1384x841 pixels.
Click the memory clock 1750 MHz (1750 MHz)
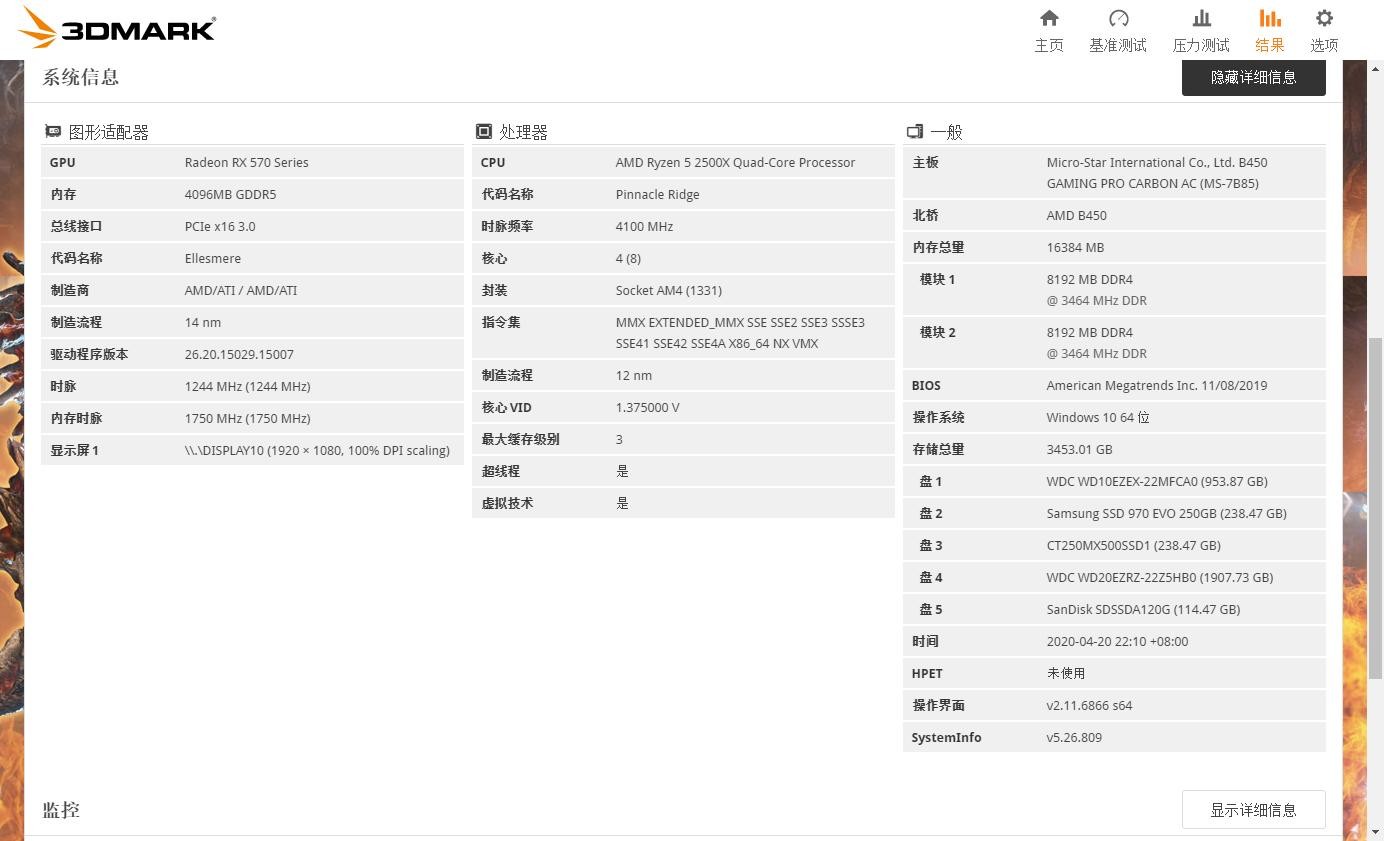tap(247, 418)
